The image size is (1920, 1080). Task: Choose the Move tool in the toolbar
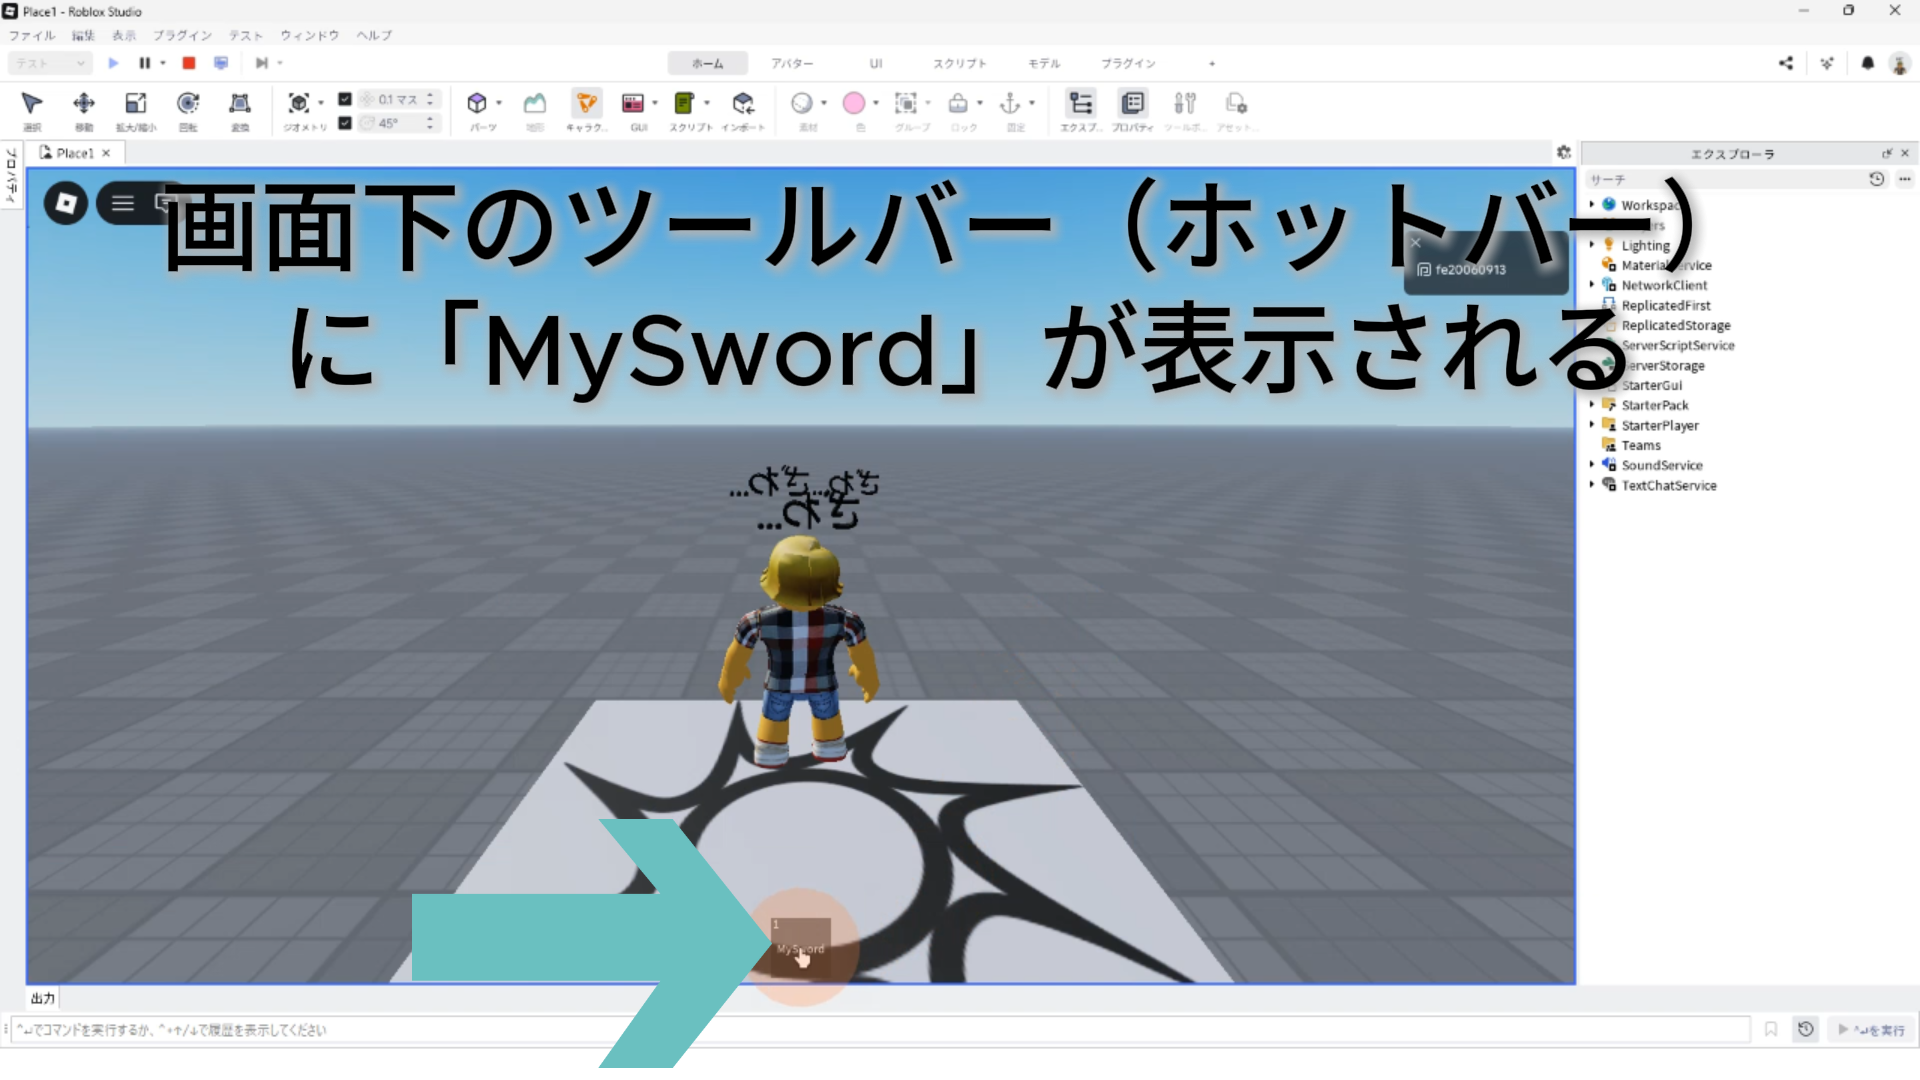pos(84,104)
